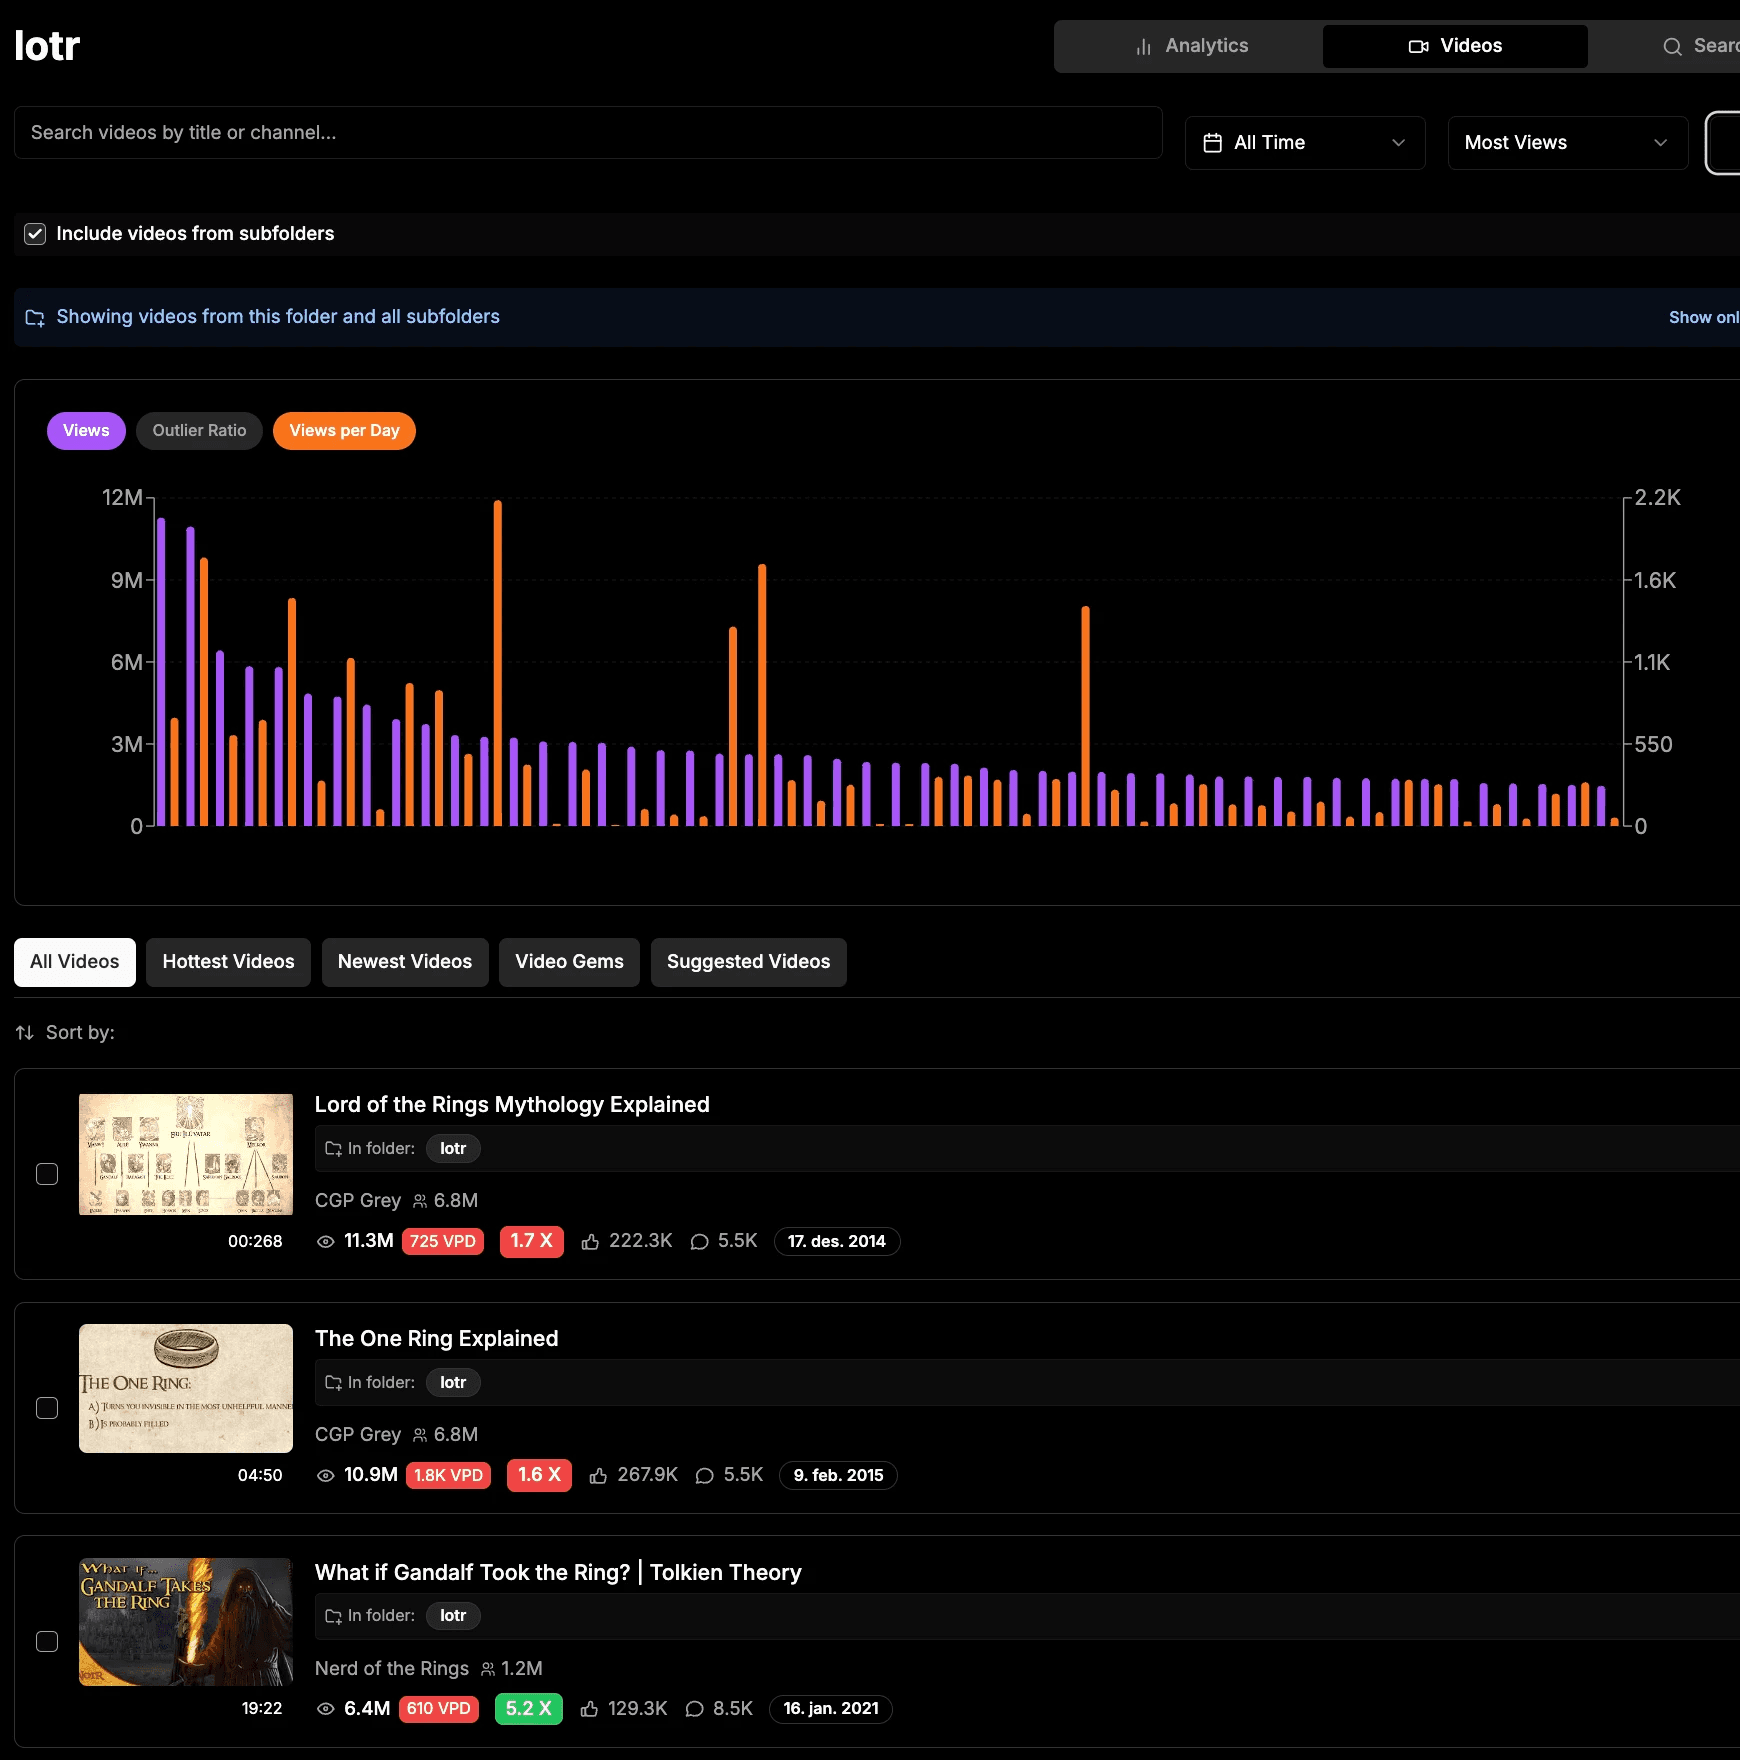Click title What if Gandalf Took the Ring
Image resolution: width=1740 pixels, height=1760 pixels.
click(558, 1573)
